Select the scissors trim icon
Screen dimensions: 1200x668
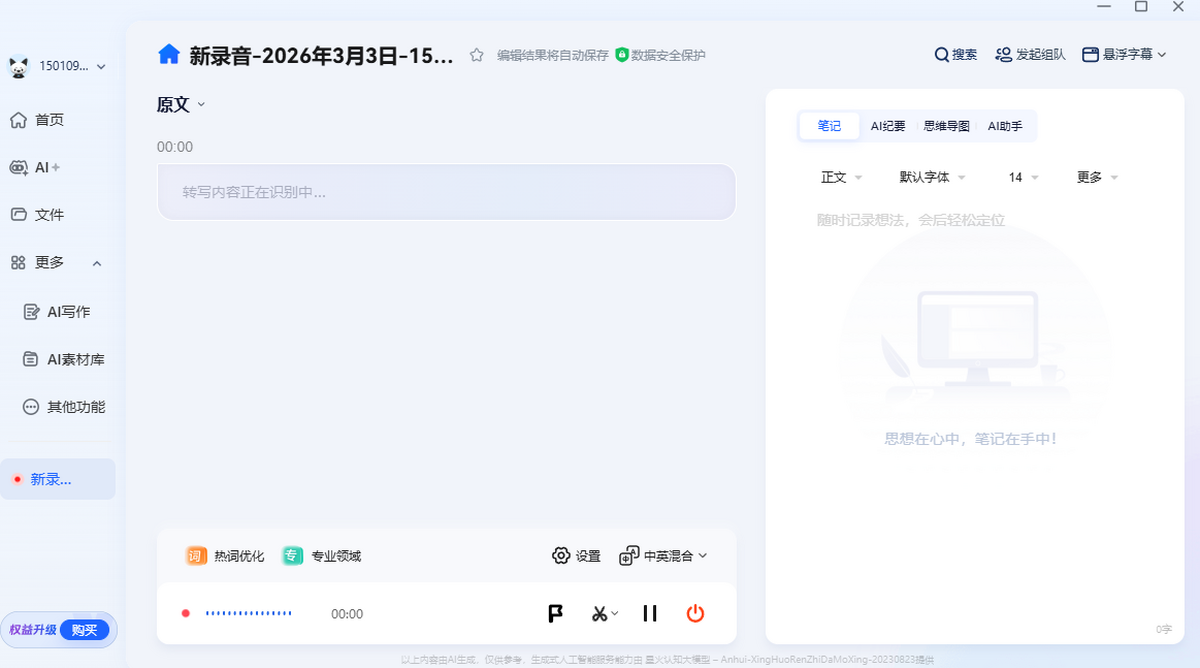[x=599, y=613]
